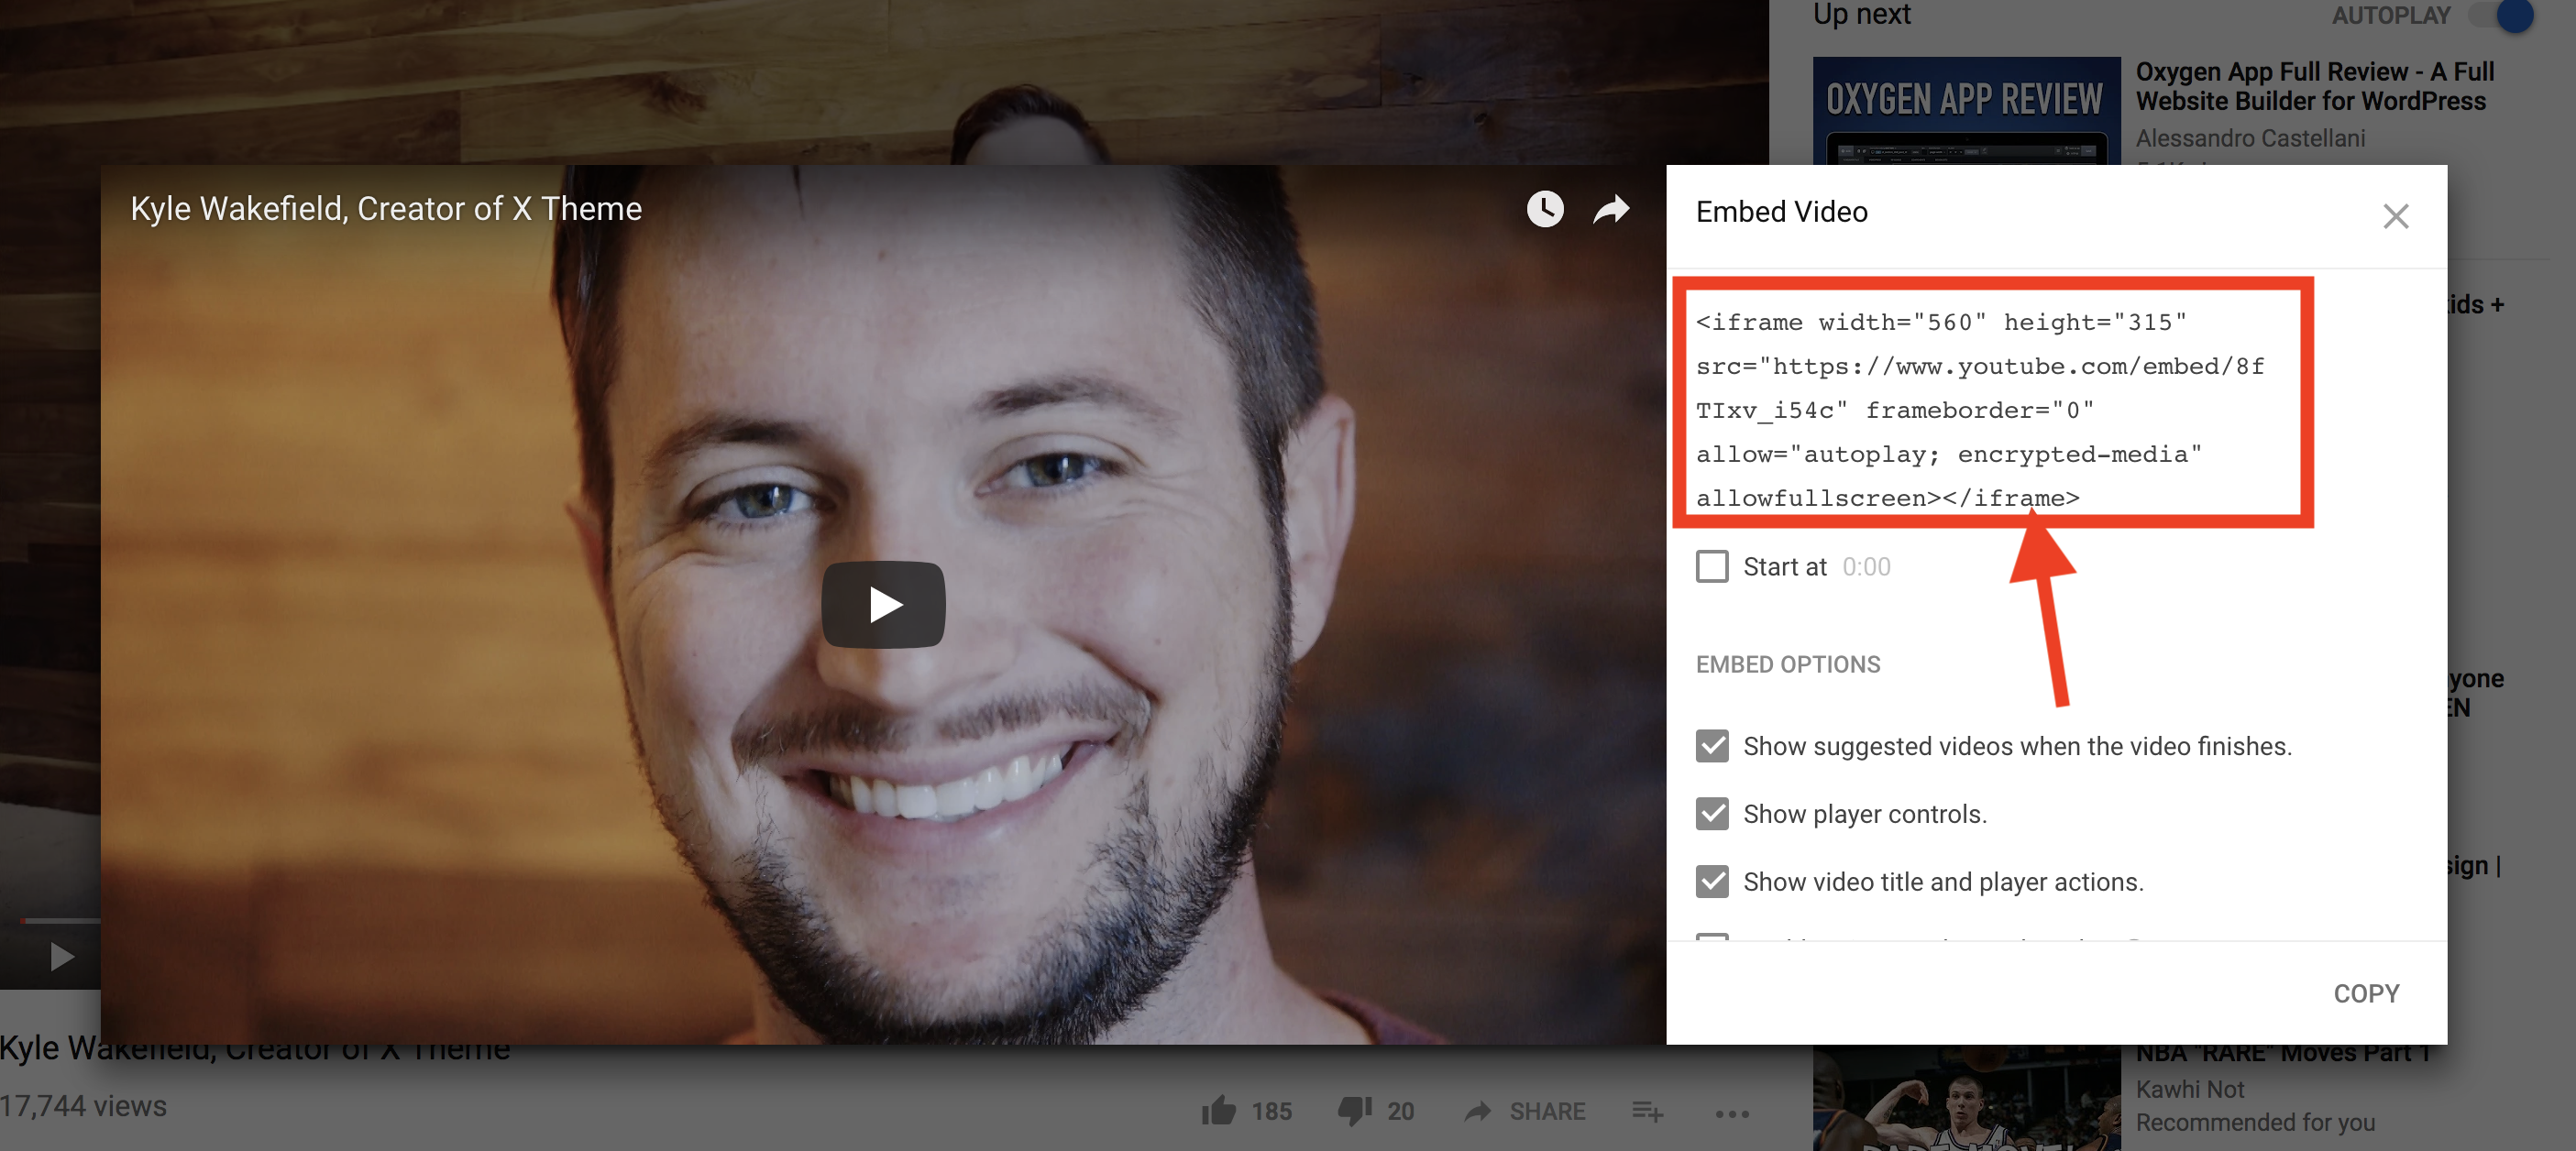Click the share arrow in the player header
This screenshot has width=2576, height=1151.
click(1611, 209)
